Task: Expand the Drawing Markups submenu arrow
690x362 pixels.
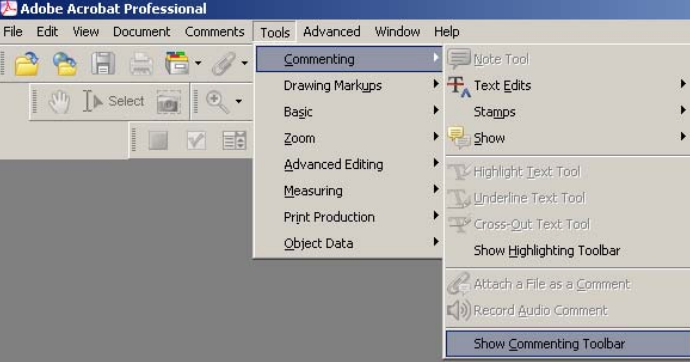Action: (x=436, y=84)
